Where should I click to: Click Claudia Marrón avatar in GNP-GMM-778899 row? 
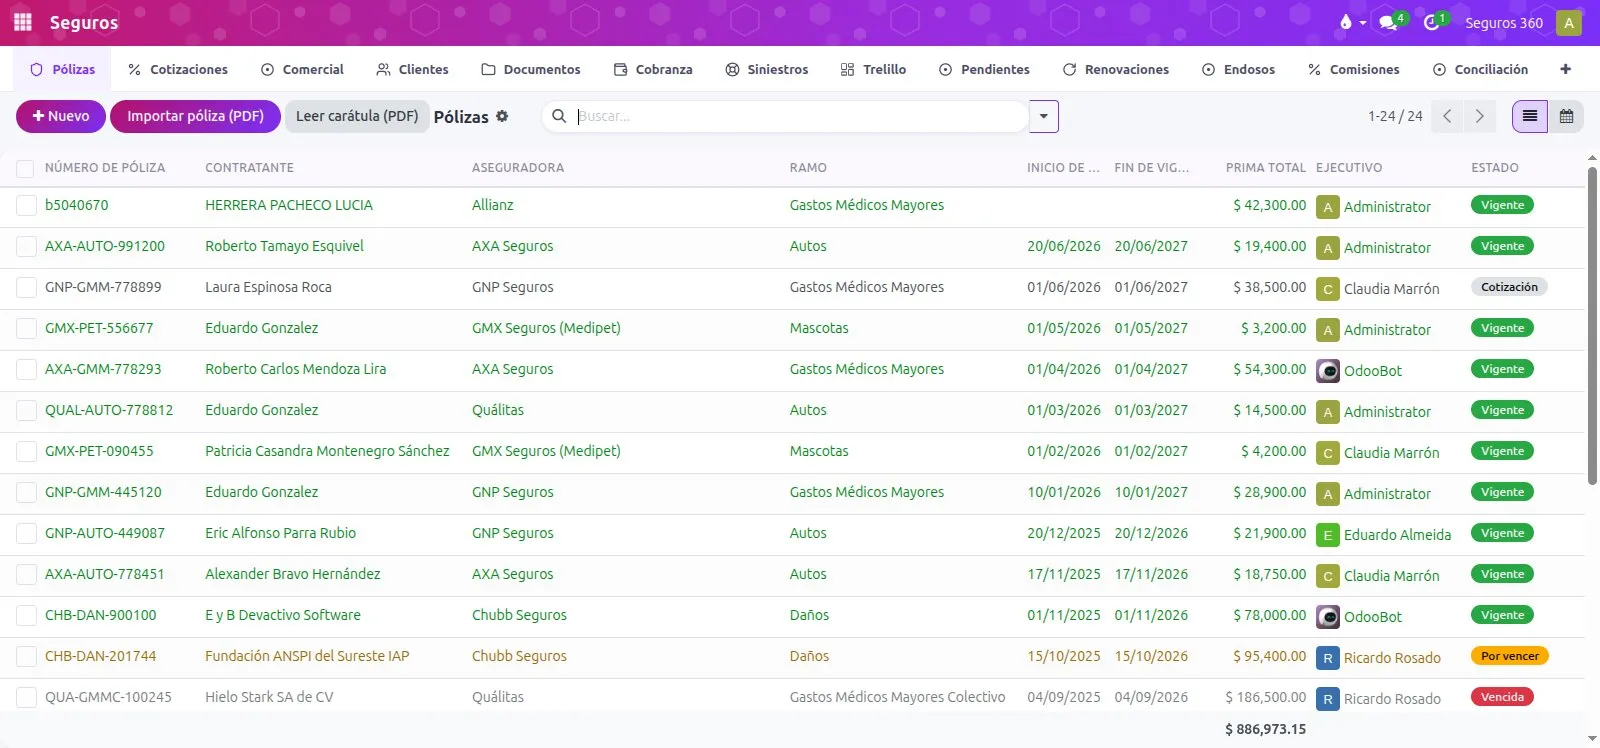click(1328, 289)
